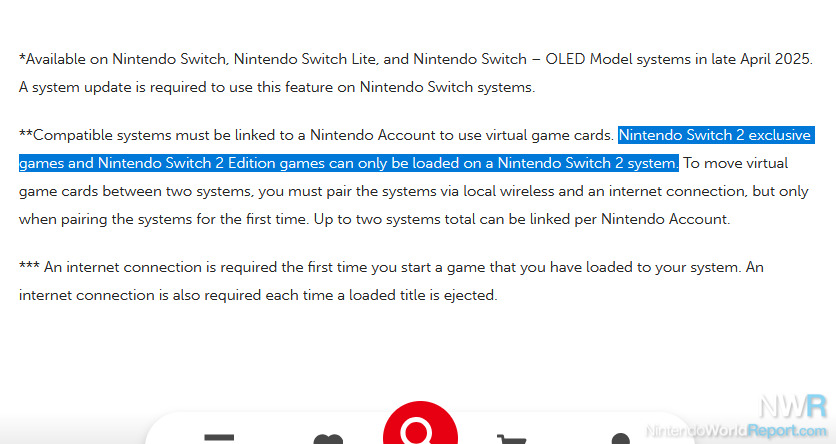The height and width of the screenshot is (444, 836).
Task: Click the text "*Available on Nintendo Switch, Nintendo Switch Lite"
Action: (198, 59)
